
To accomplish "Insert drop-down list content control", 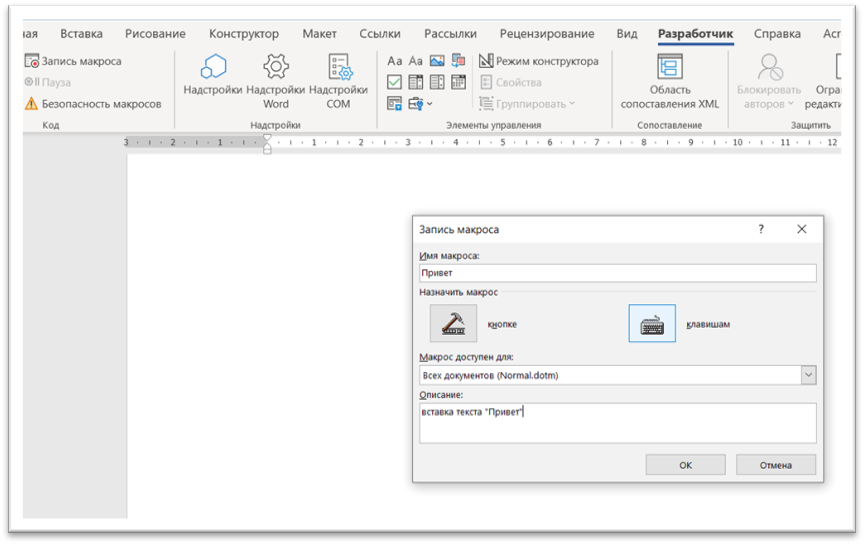I will click(x=437, y=82).
